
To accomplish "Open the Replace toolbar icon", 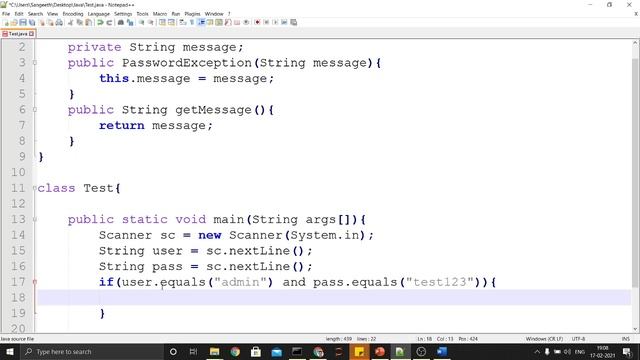I will (130, 22).
